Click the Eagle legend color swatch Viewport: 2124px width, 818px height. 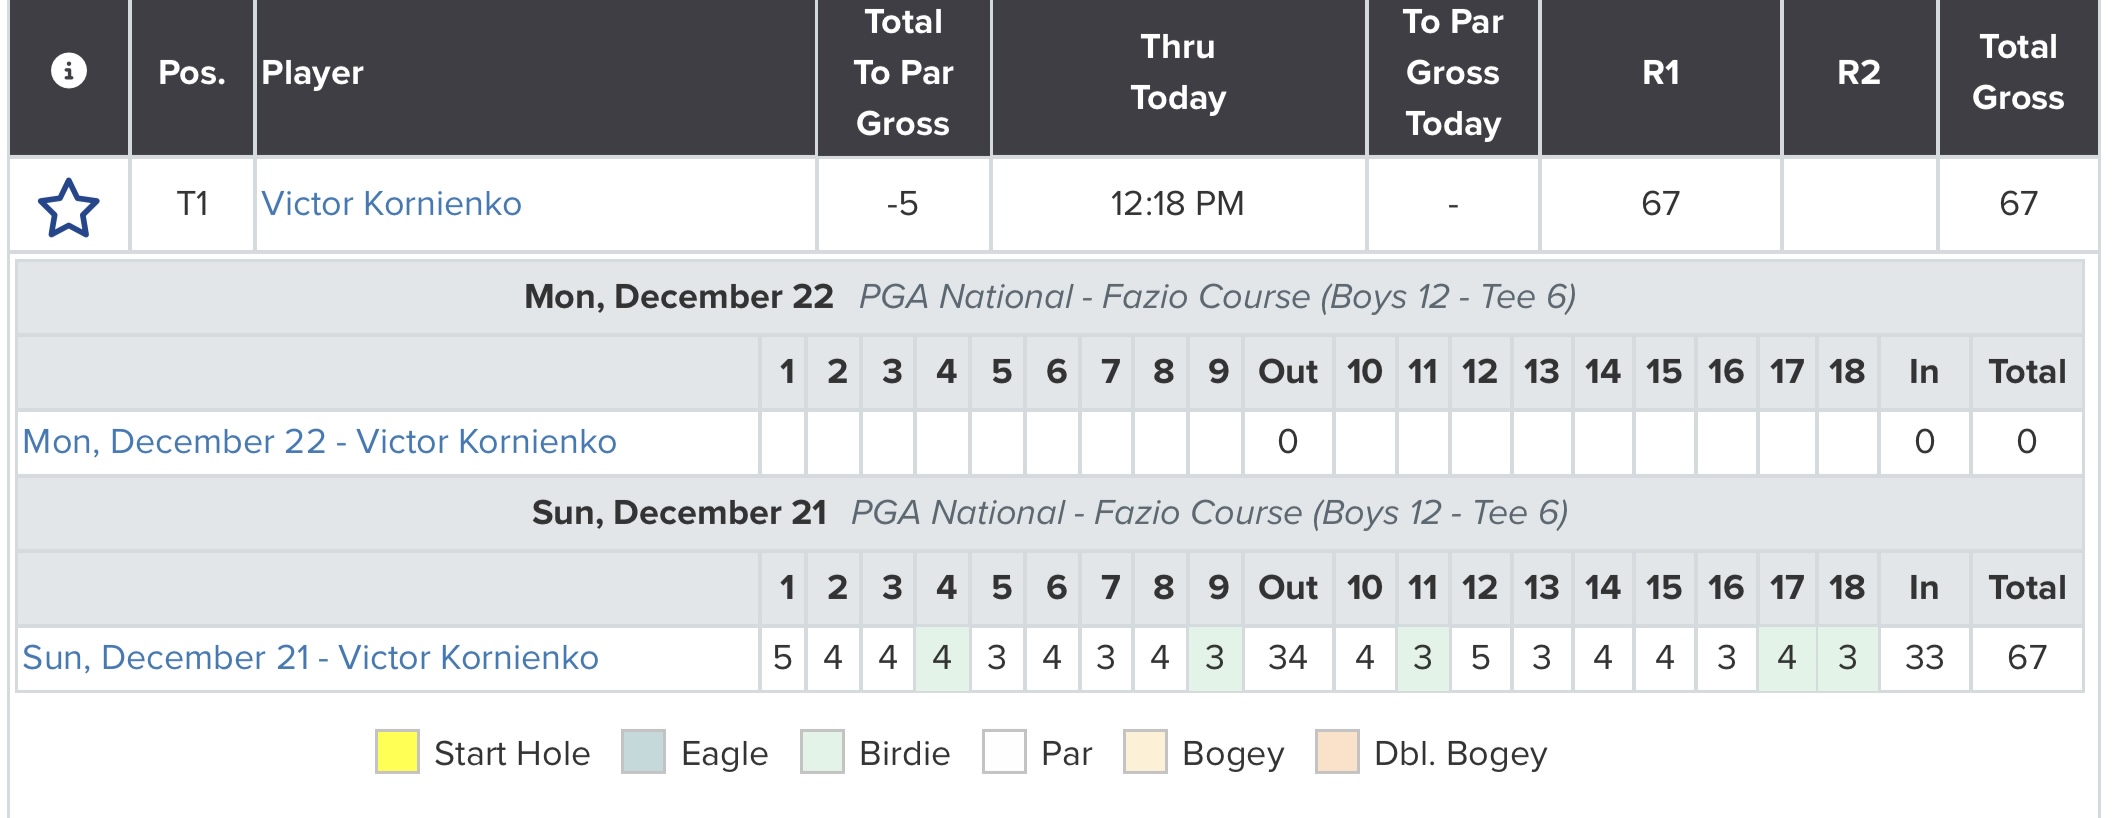tap(643, 752)
